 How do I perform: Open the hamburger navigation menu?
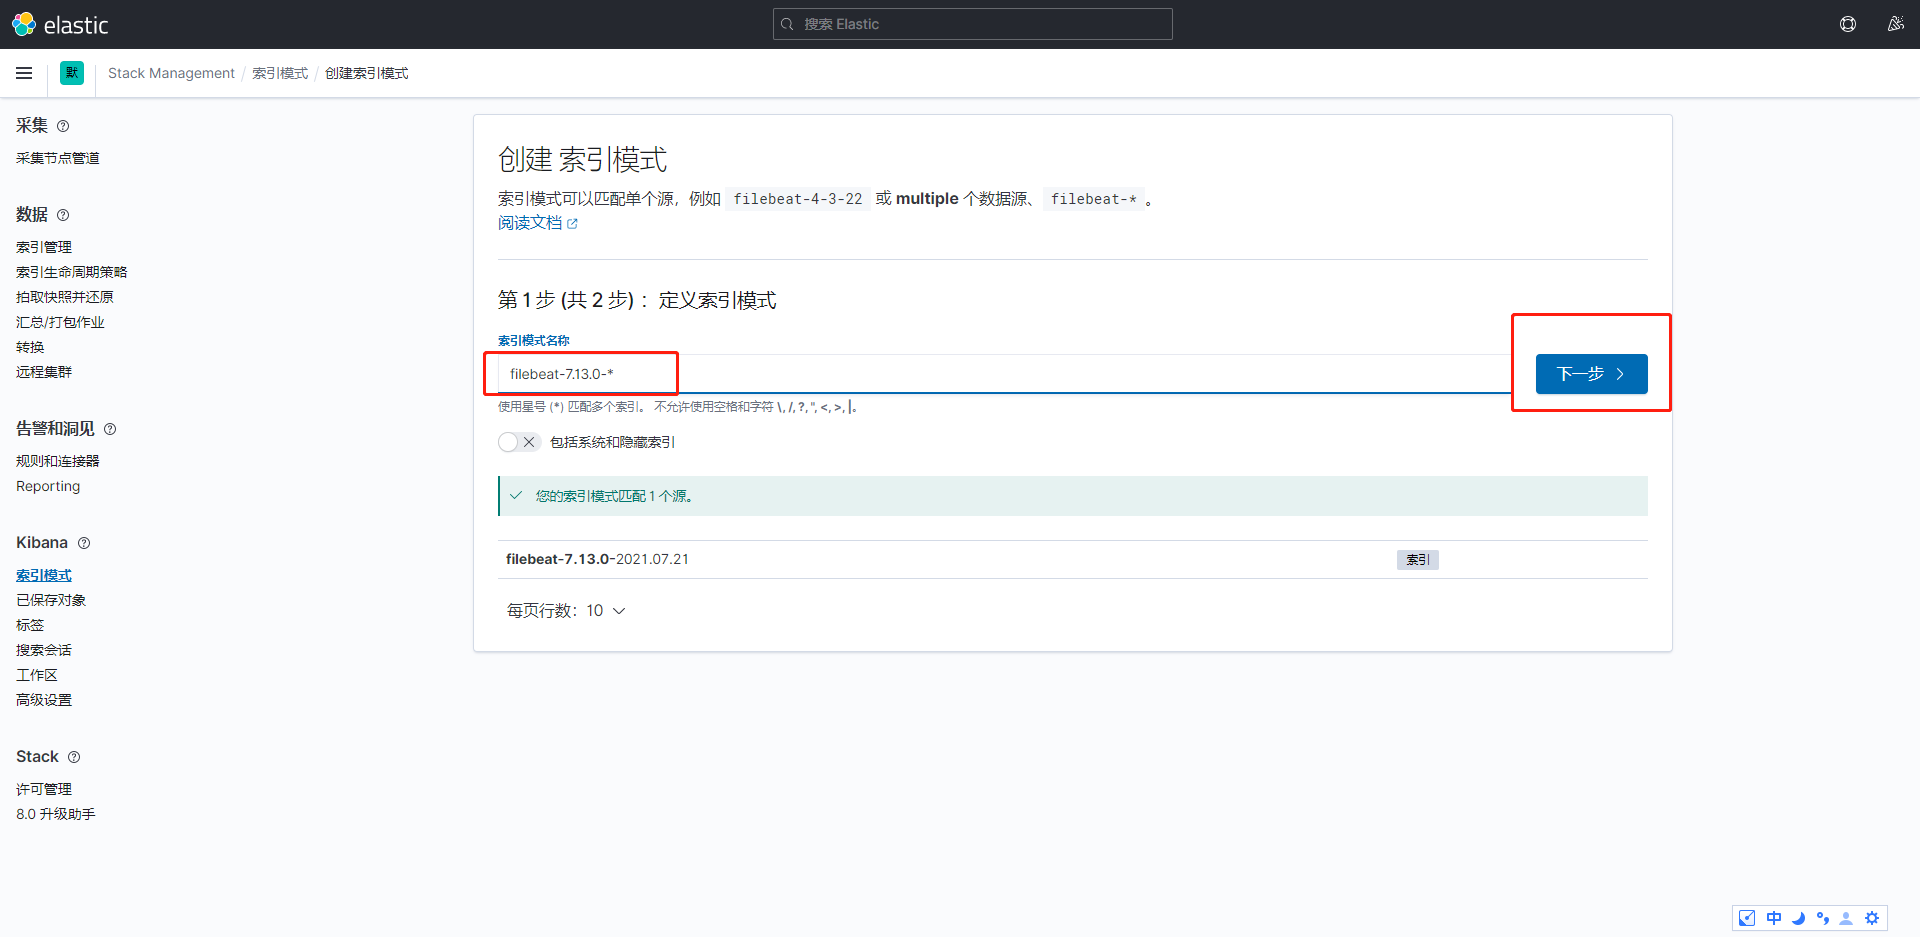pos(24,73)
